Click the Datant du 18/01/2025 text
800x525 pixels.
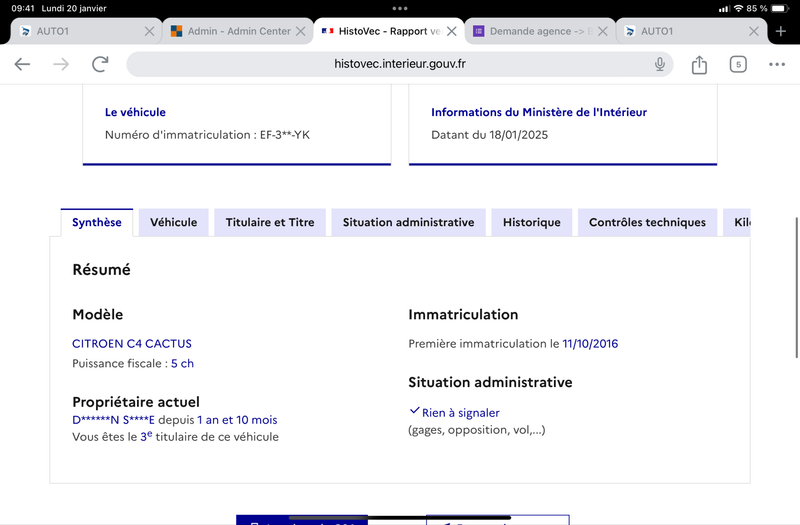(x=489, y=135)
